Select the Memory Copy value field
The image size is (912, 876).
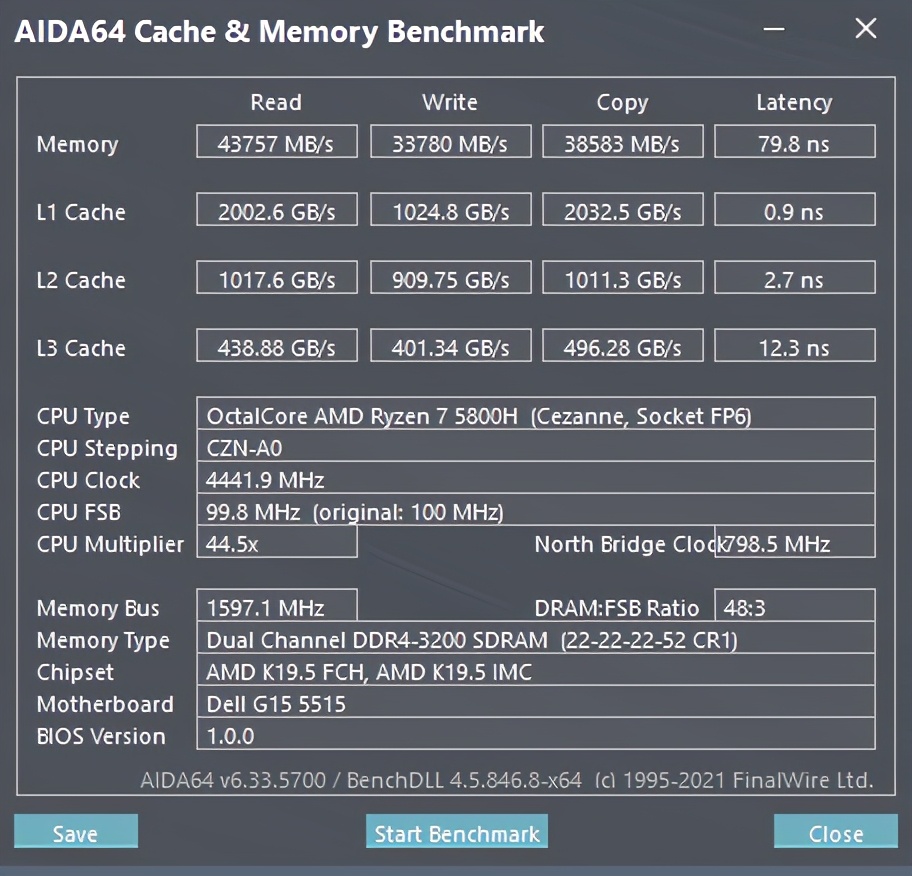pyautogui.click(x=622, y=143)
